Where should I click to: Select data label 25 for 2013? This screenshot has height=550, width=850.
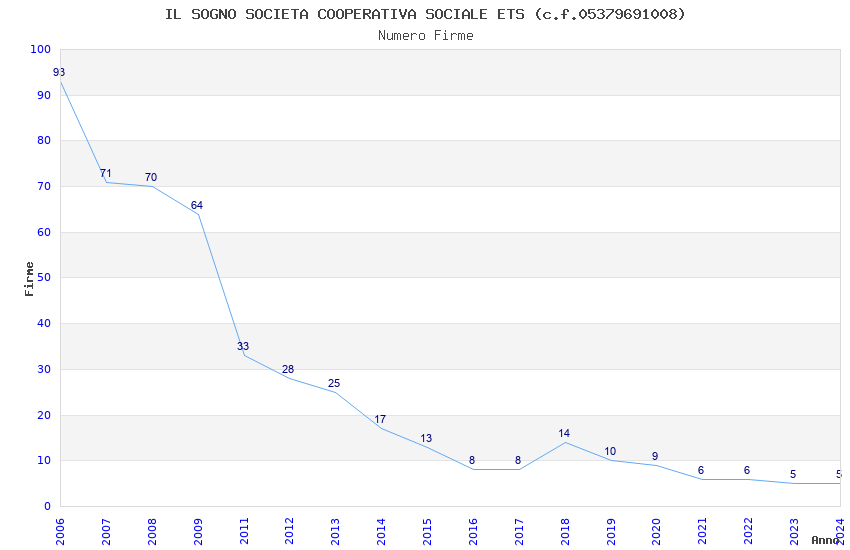(x=334, y=384)
